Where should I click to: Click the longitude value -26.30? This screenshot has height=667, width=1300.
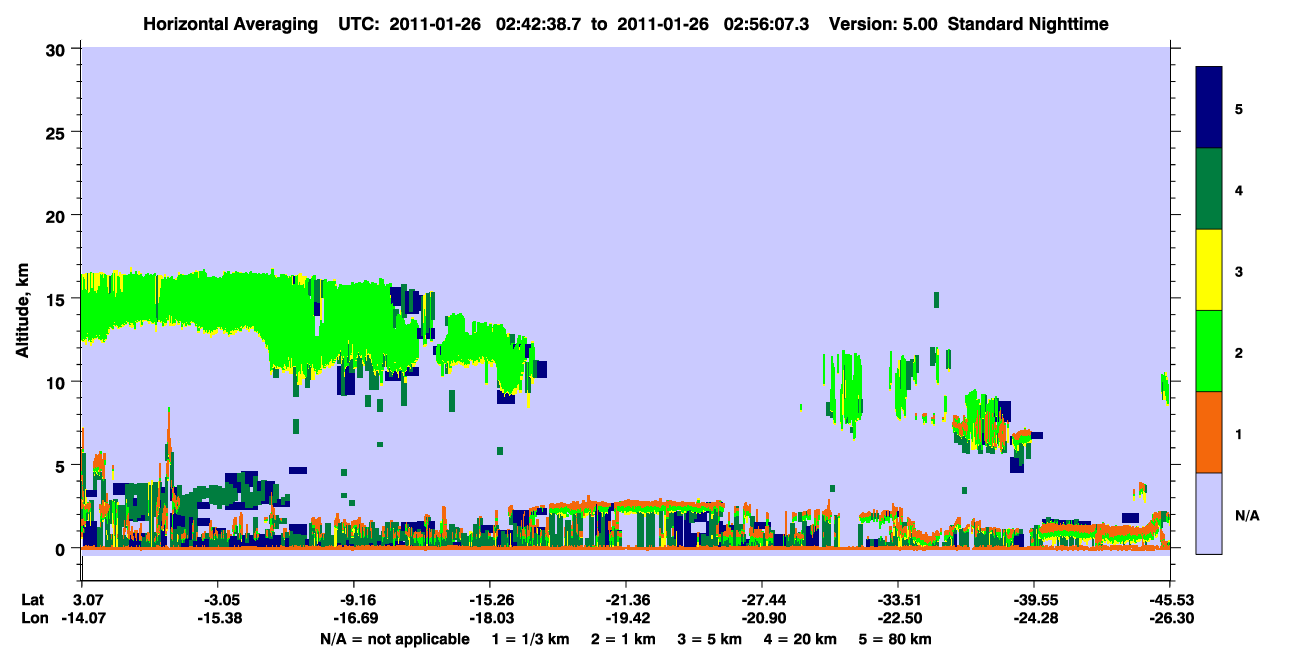tap(1169, 619)
